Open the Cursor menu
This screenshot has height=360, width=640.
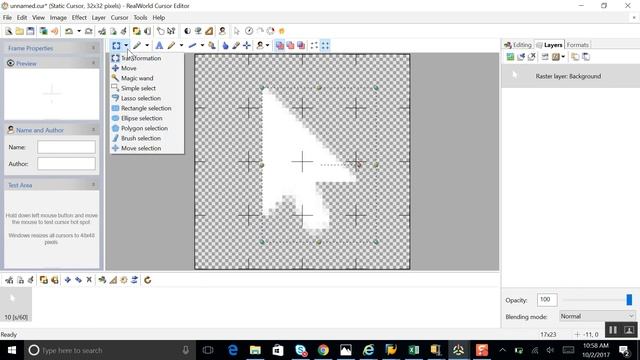click(x=119, y=18)
